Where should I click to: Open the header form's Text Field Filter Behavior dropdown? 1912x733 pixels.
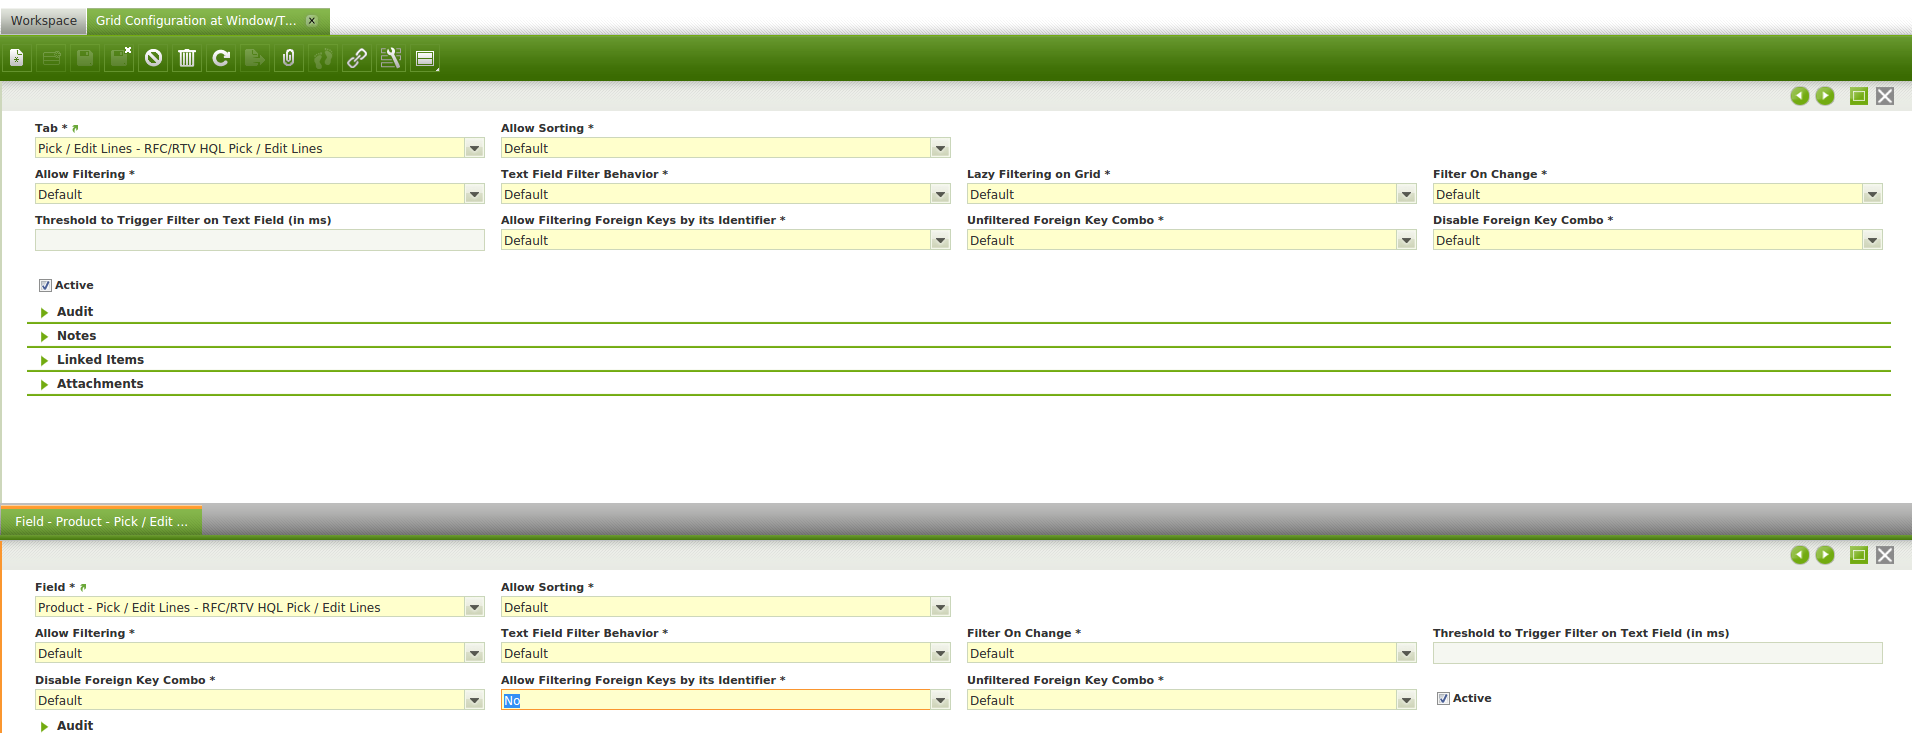click(x=941, y=194)
